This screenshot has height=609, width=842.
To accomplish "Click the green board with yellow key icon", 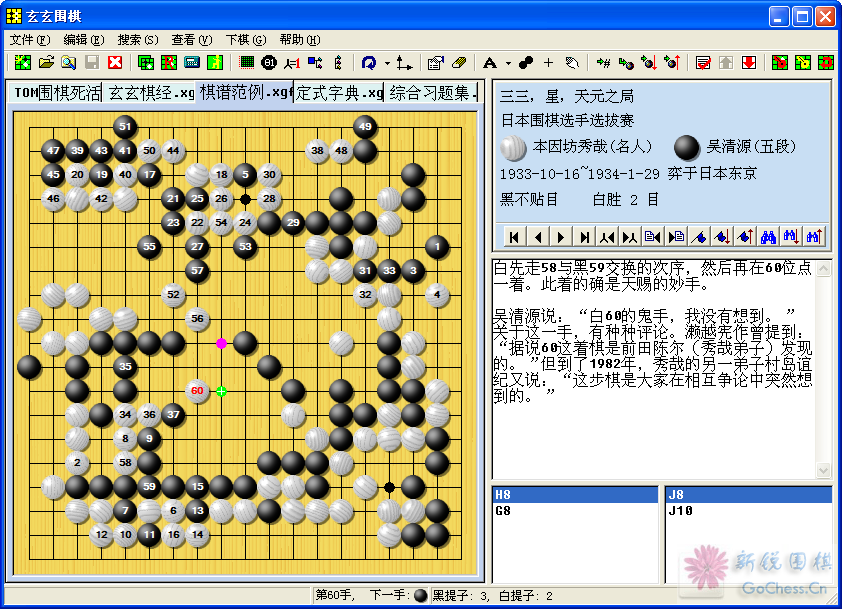I will [803, 62].
